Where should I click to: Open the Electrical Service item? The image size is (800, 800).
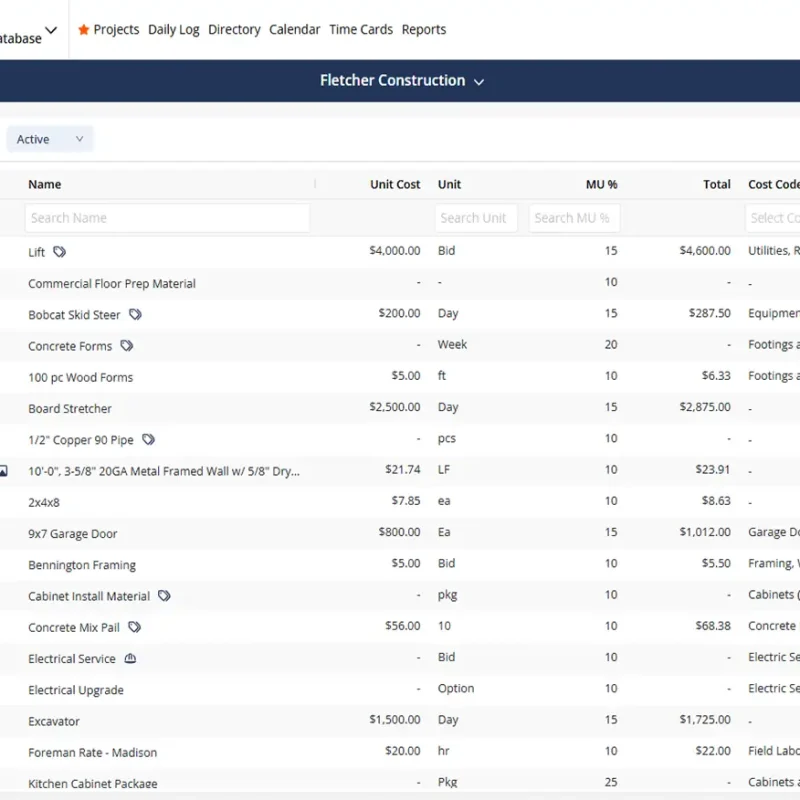[72, 659]
